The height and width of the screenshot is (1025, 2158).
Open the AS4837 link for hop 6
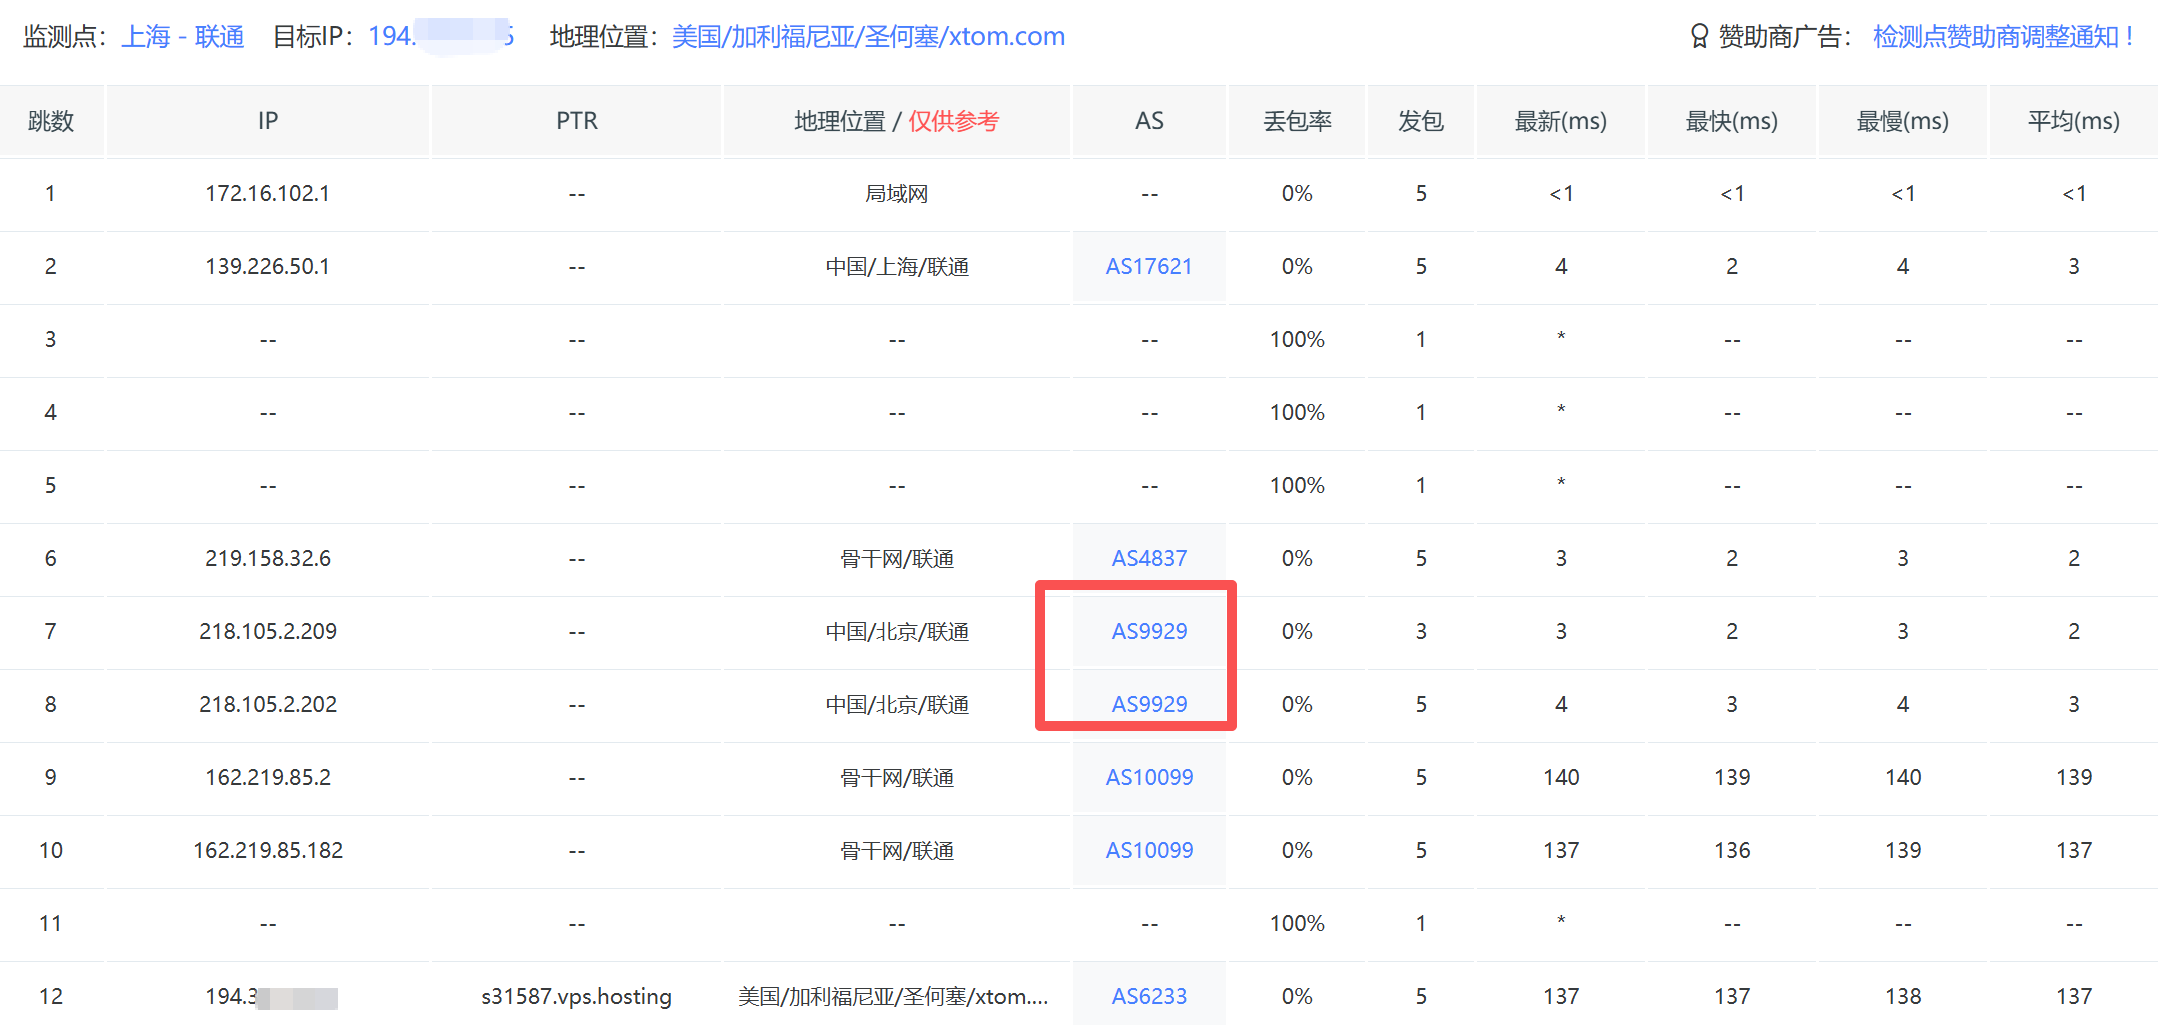(x=1149, y=559)
